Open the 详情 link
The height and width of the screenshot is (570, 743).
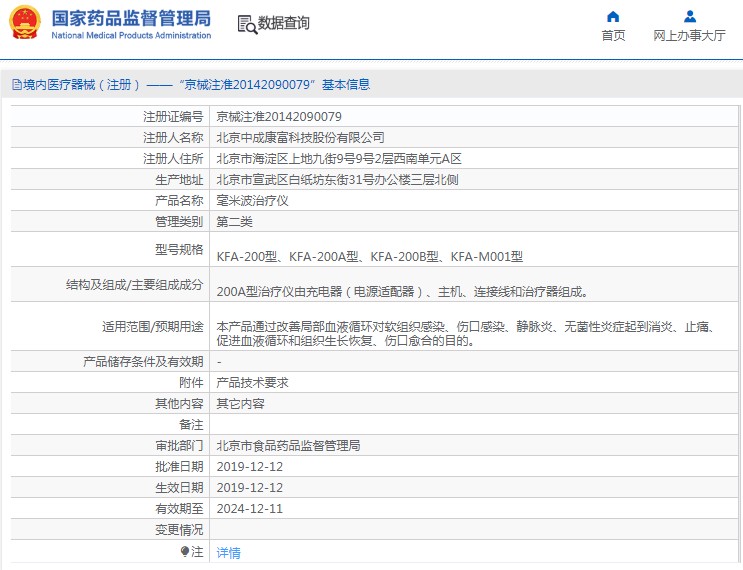pos(228,552)
